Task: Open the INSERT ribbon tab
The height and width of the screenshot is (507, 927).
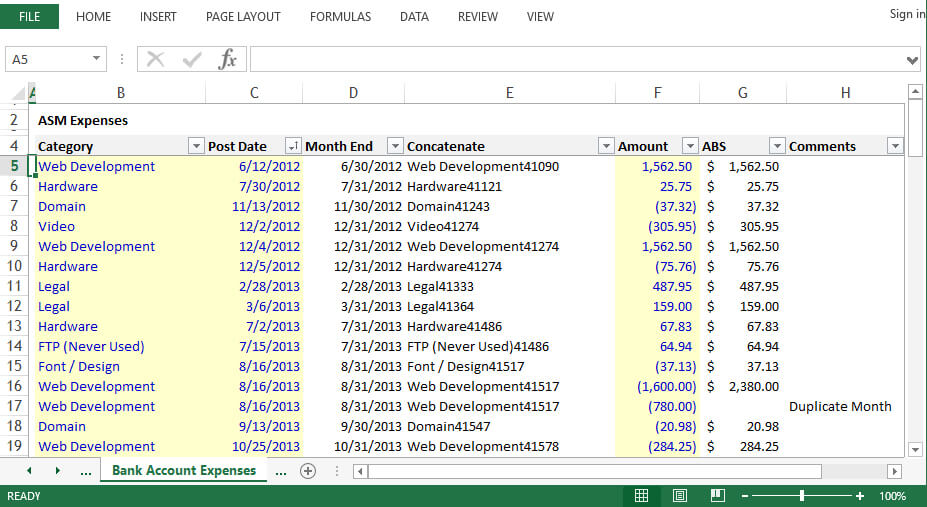Action: [x=158, y=17]
